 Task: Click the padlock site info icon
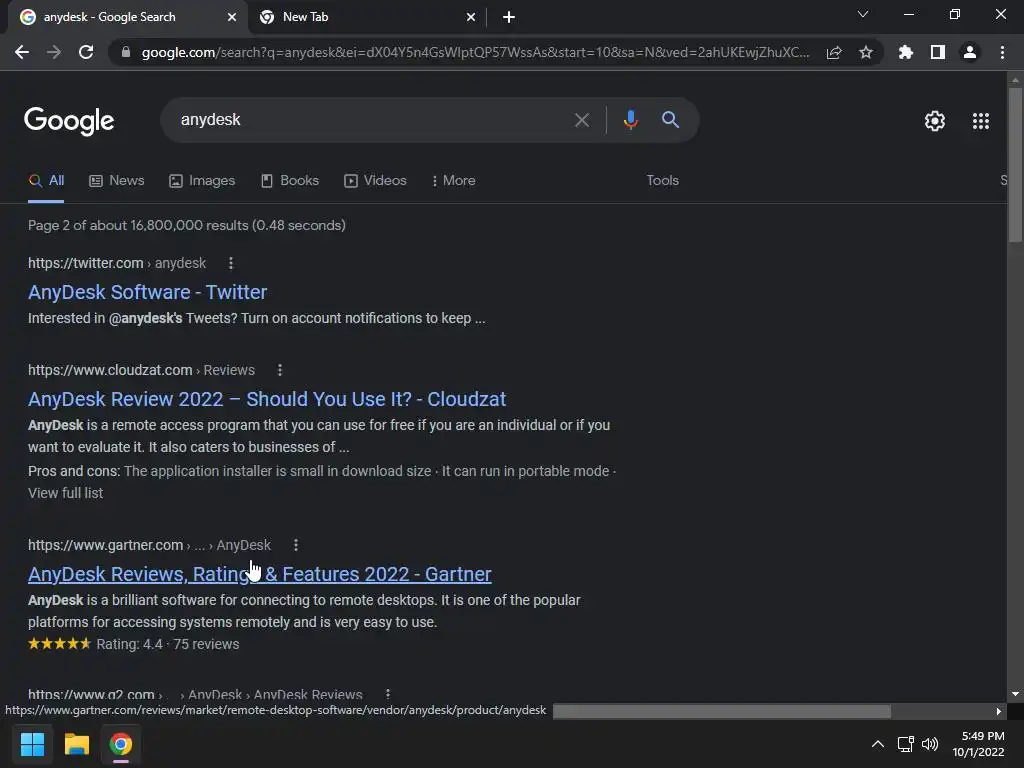126,52
